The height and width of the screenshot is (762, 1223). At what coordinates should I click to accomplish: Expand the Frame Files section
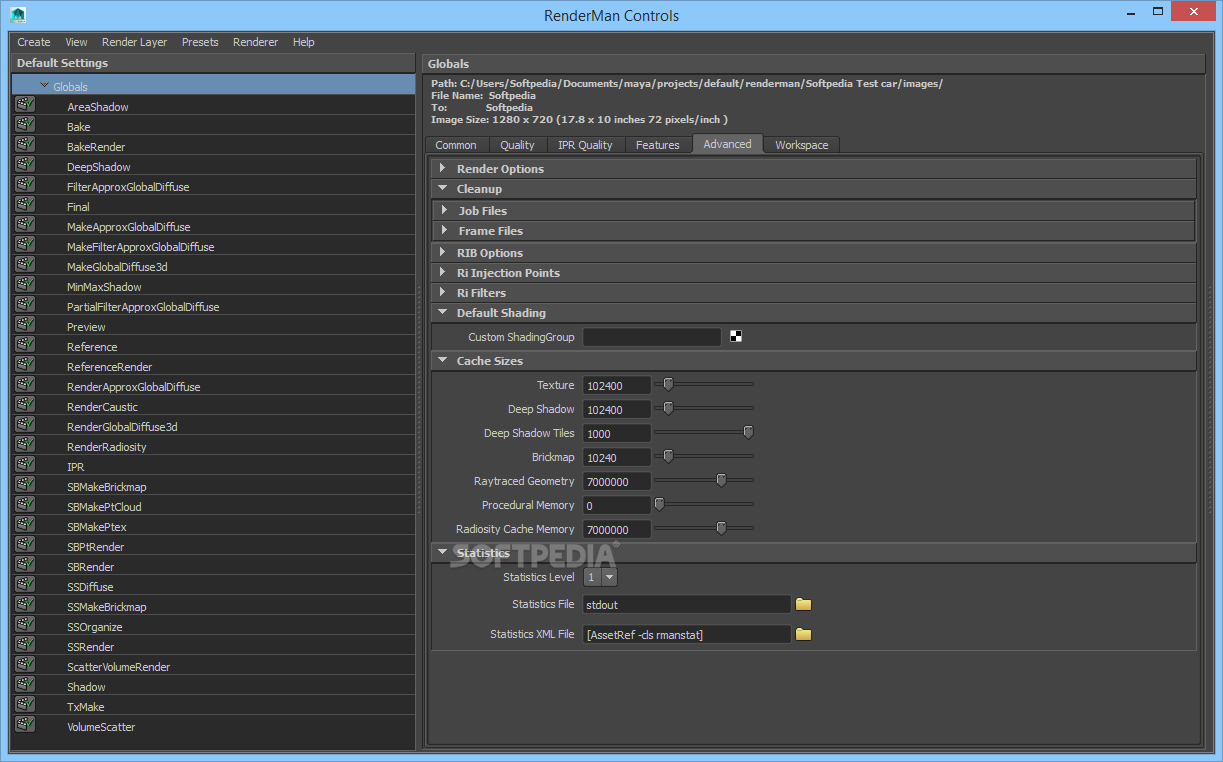445,230
